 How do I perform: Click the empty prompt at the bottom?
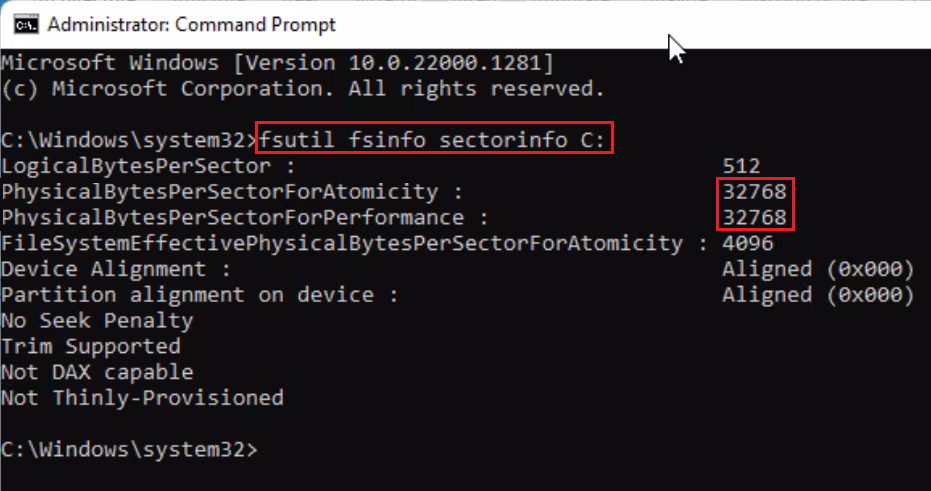click(x=129, y=449)
